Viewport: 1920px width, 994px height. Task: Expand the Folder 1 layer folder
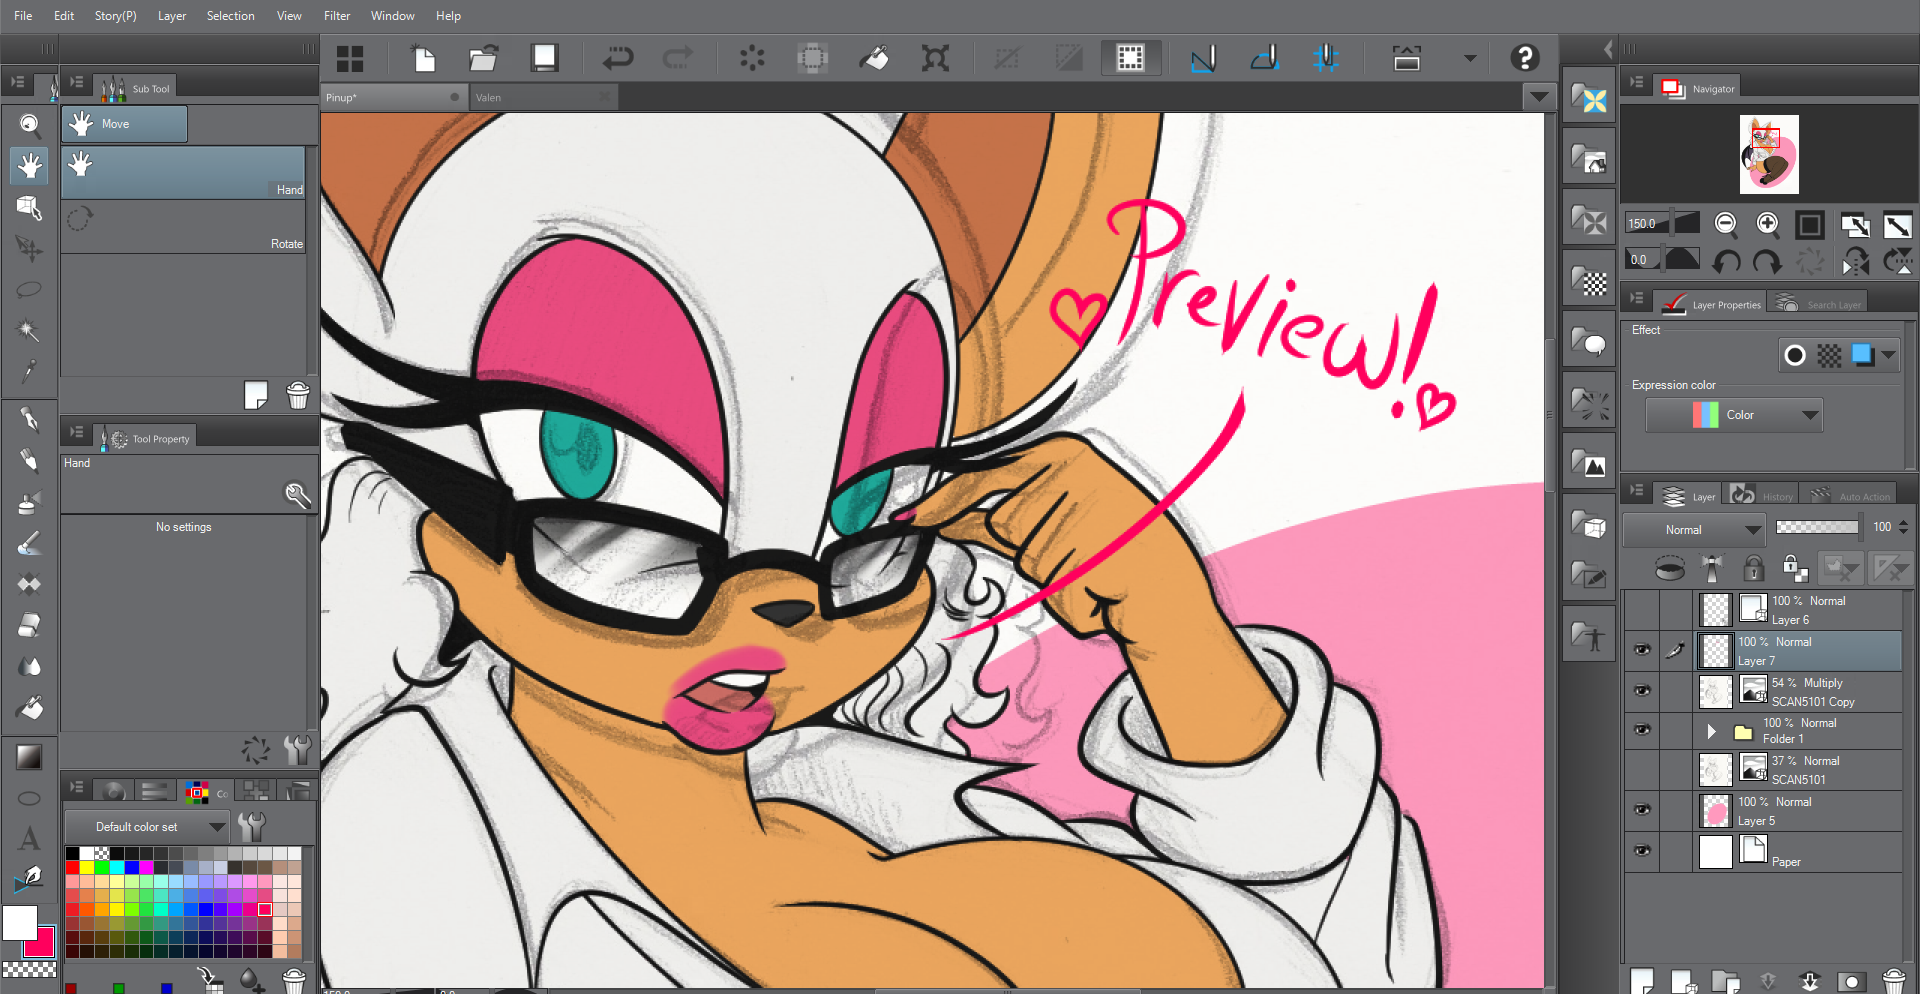[x=1711, y=731]
